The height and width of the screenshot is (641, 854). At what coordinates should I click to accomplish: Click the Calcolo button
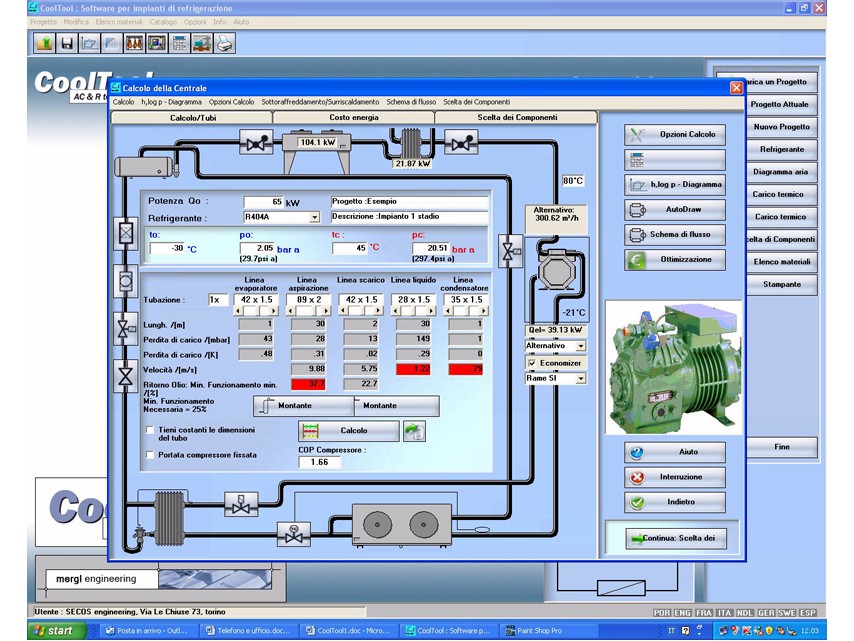(x=349, y=431)
